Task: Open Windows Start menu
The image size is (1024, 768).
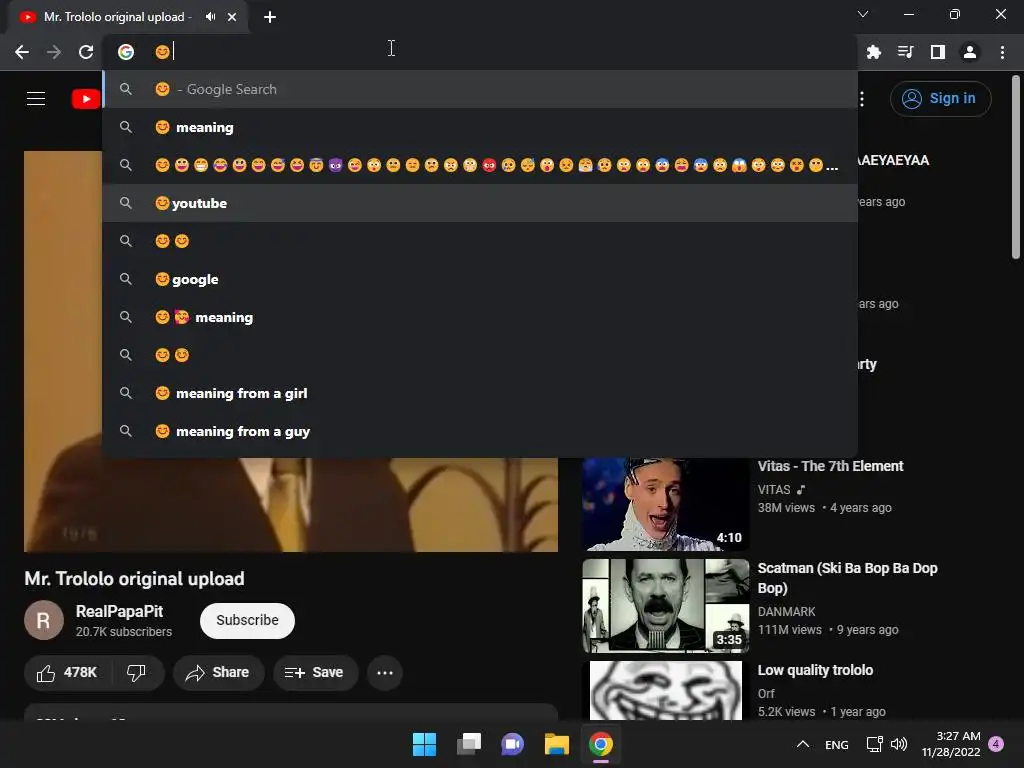Action: pyautogui.click(x=424, y=744)
